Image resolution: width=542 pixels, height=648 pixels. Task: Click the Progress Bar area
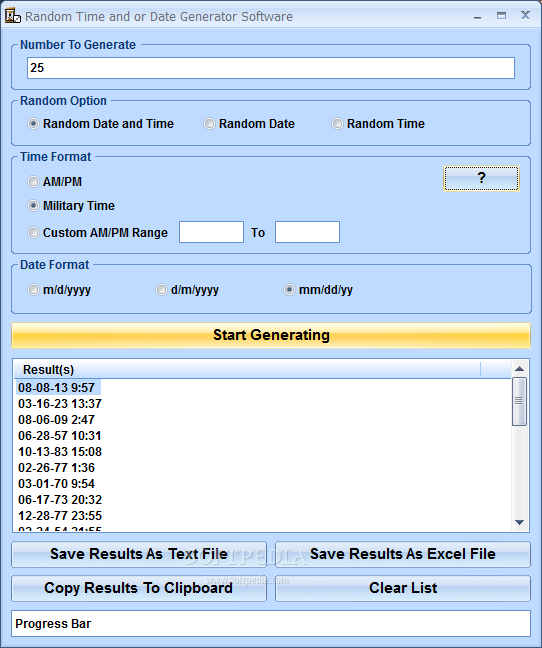coord(271,624)
